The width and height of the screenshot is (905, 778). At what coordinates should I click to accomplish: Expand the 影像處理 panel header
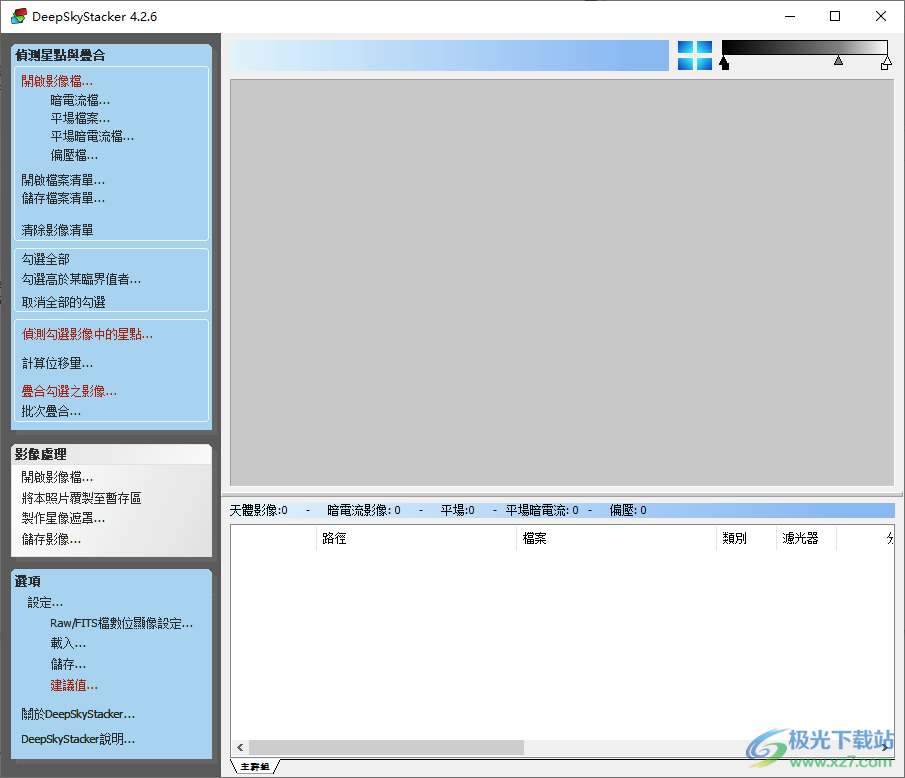point(111,454)
